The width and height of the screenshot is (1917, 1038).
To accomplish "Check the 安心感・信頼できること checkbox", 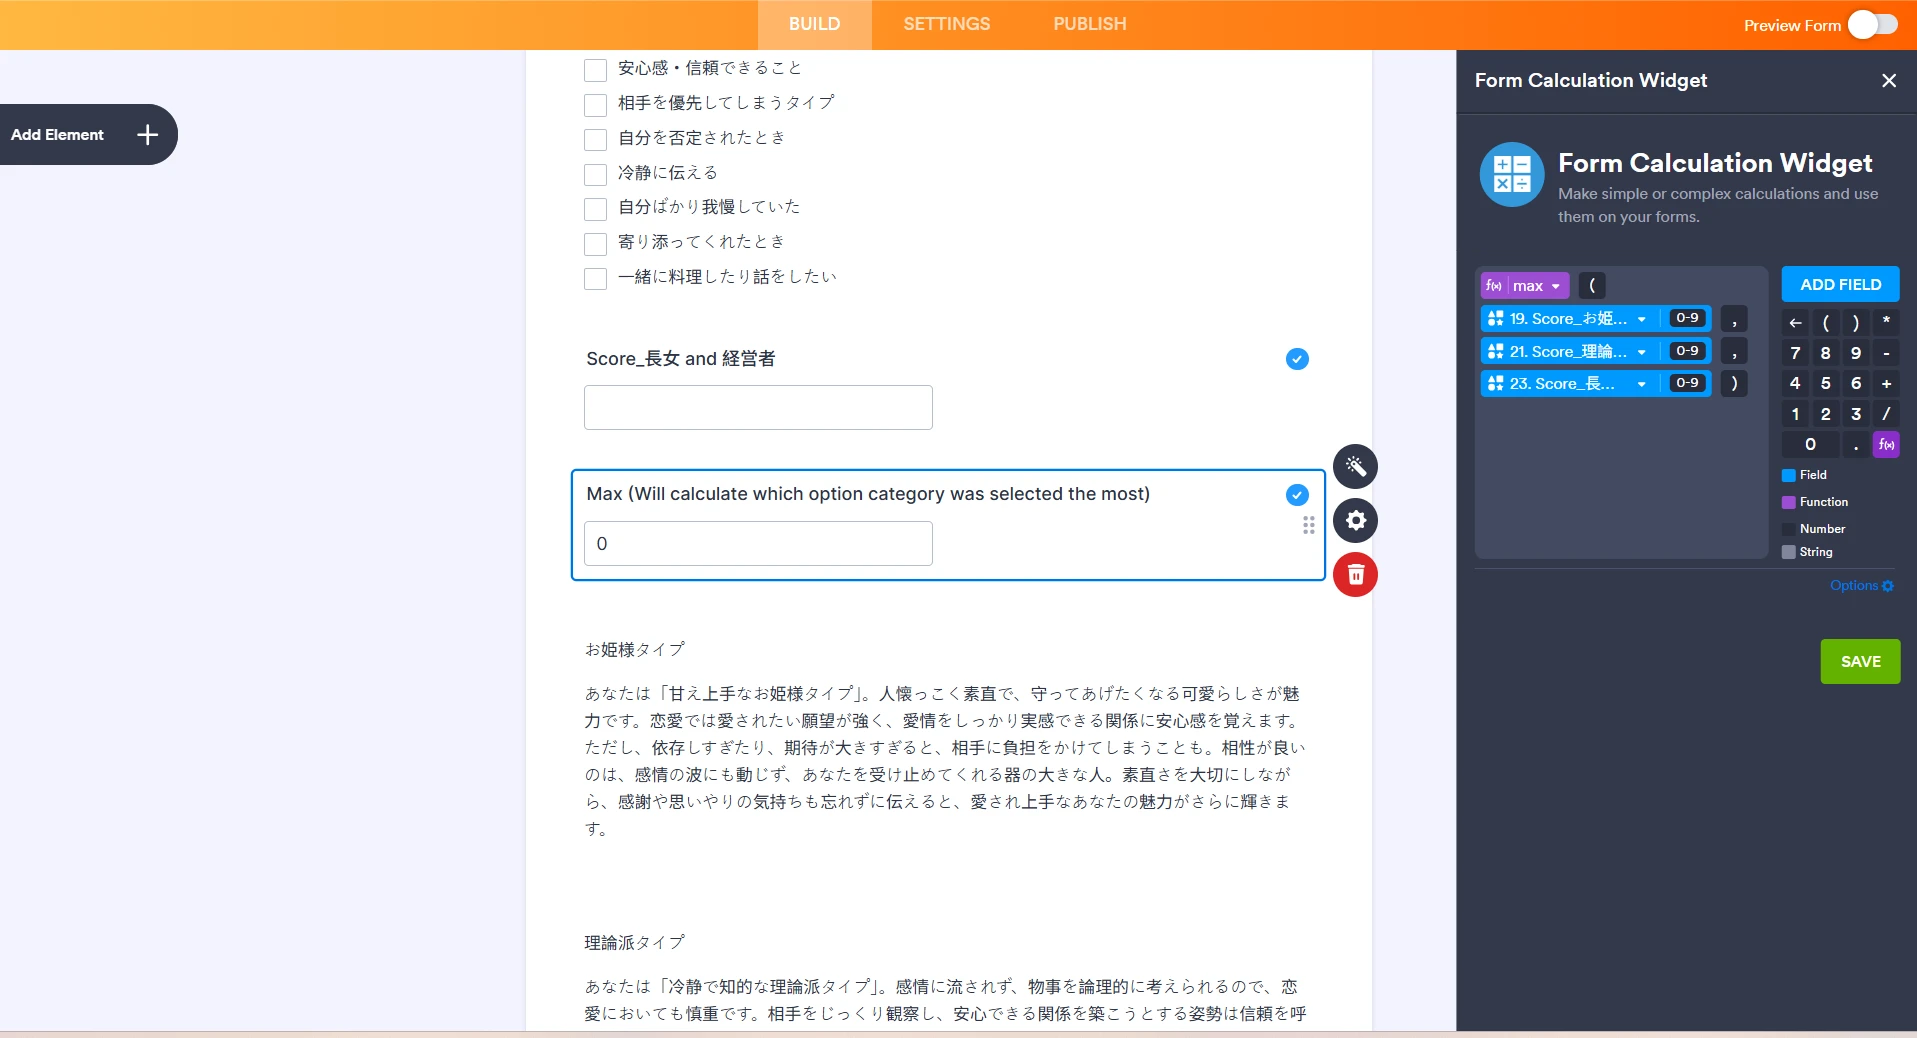I will click(595, 69).
